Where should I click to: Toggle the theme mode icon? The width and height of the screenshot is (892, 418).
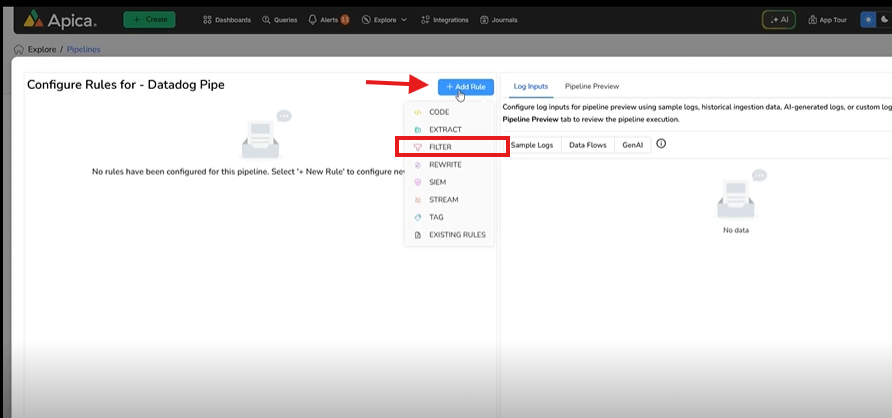(868, 19)
